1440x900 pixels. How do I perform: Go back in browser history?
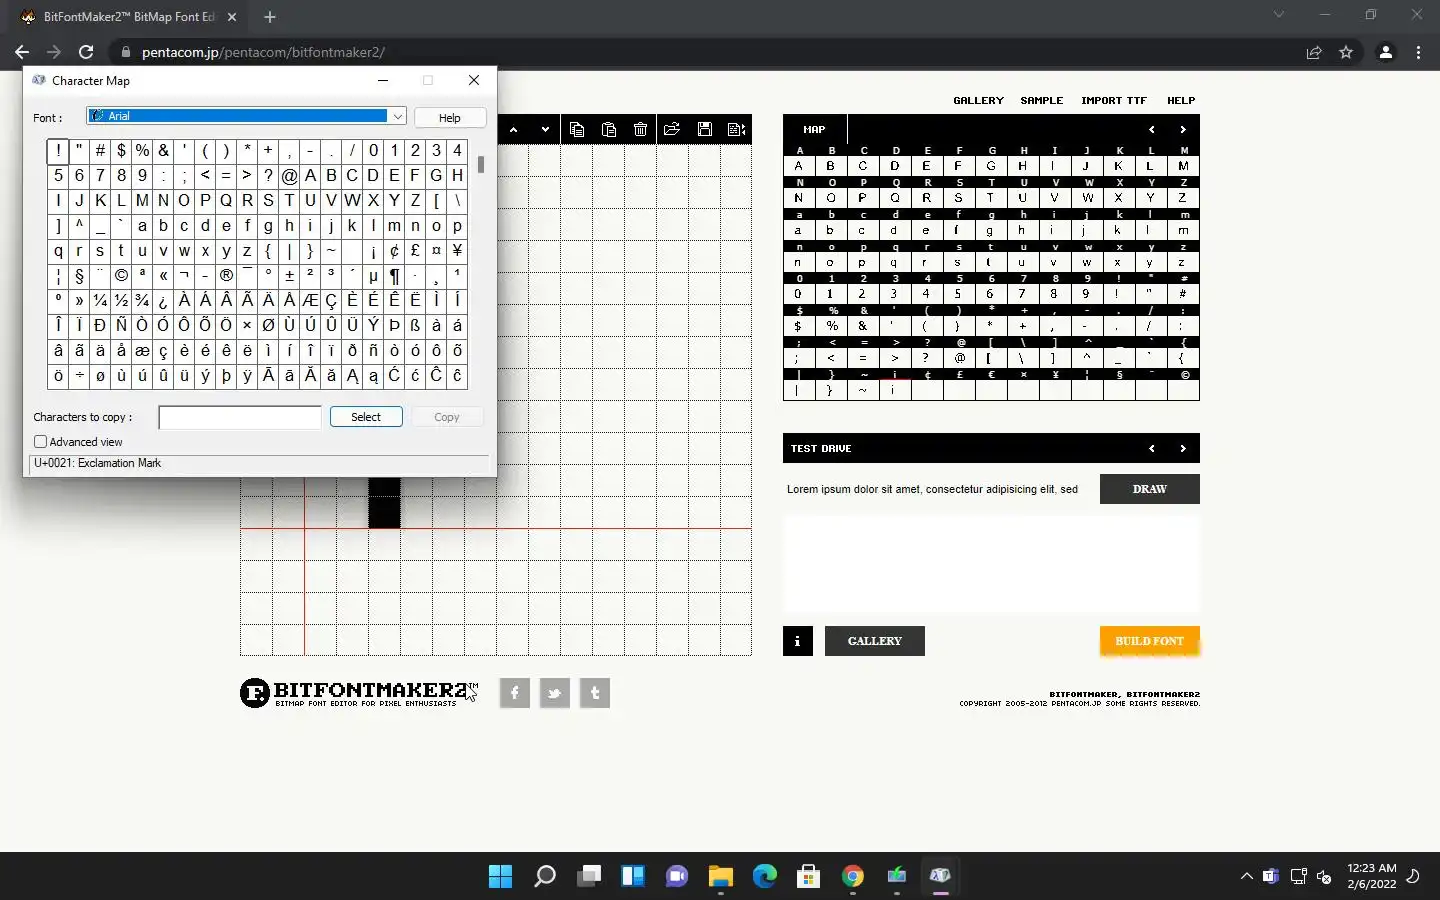(x=22, y=52)
